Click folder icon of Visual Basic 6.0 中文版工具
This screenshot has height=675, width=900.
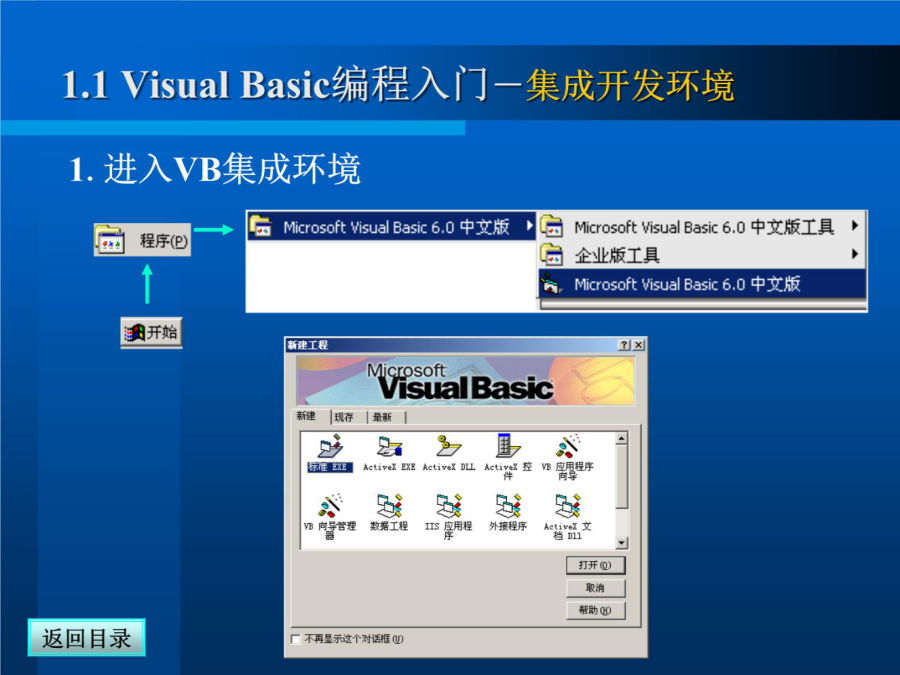[x=552, y=226]
